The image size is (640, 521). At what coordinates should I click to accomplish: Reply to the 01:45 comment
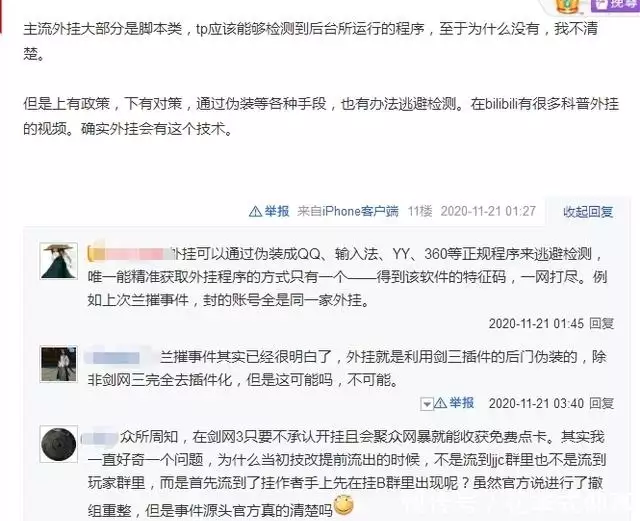602,323
